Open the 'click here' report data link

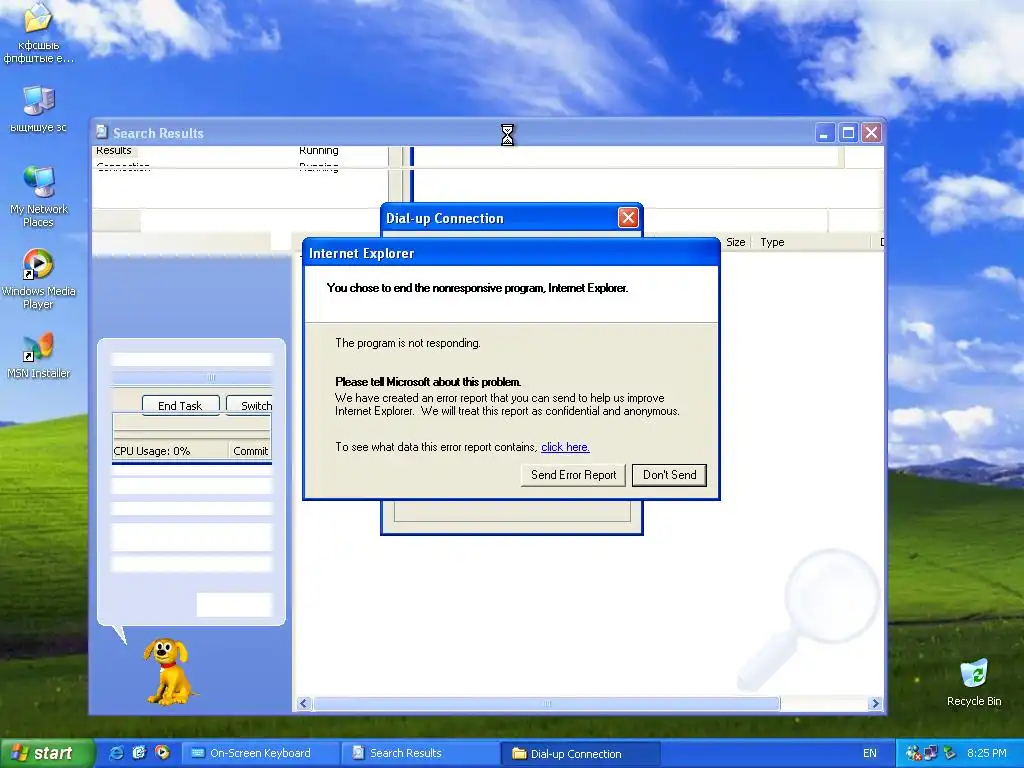pos(565,447)
